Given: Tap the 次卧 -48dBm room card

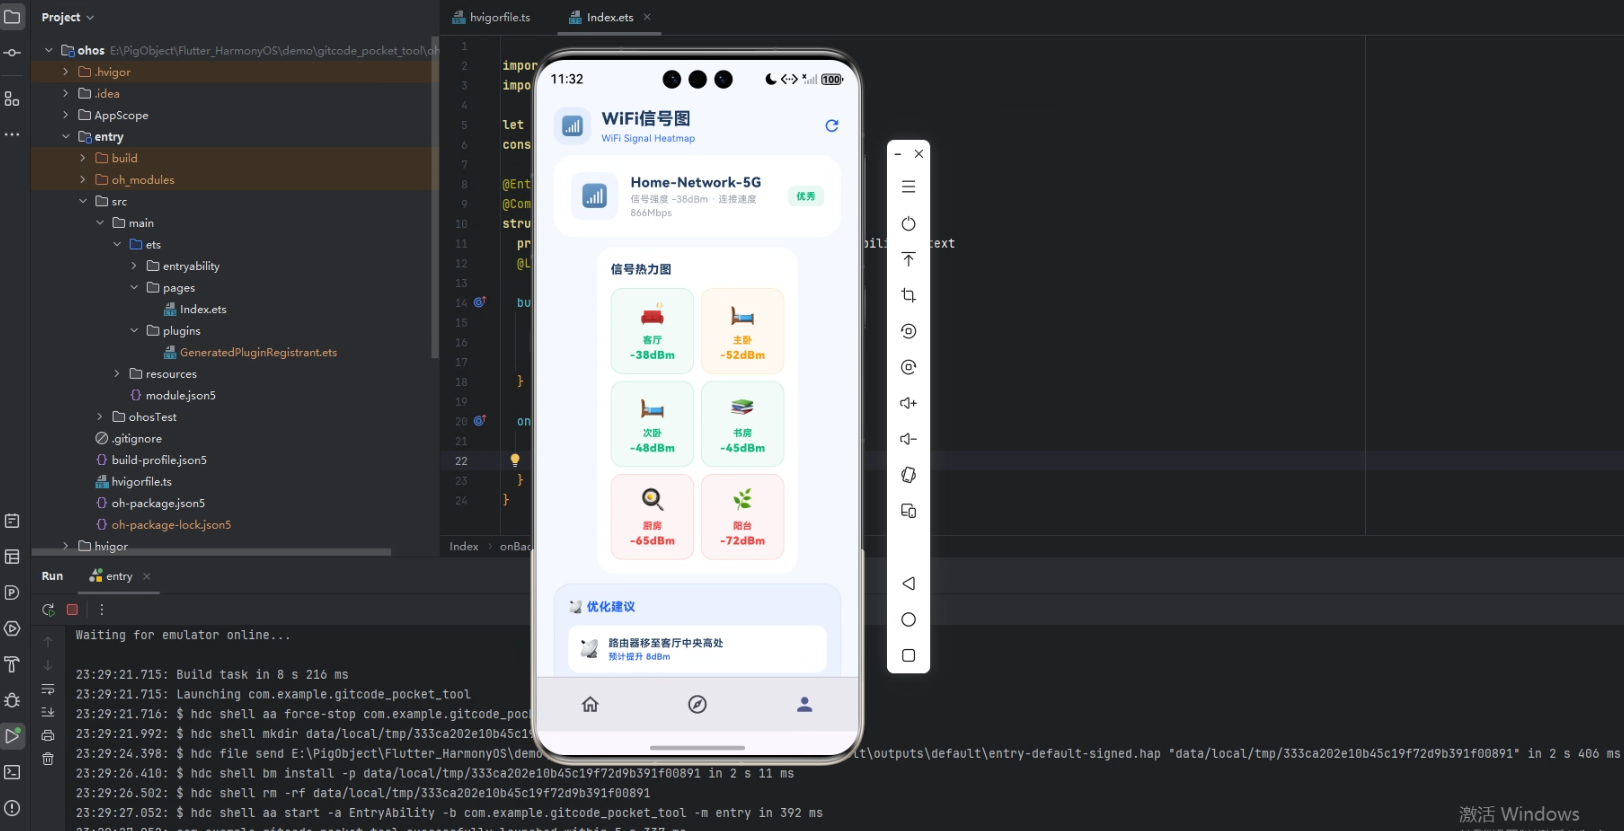Looking at the screenshot, I should (x=652, y=424).
